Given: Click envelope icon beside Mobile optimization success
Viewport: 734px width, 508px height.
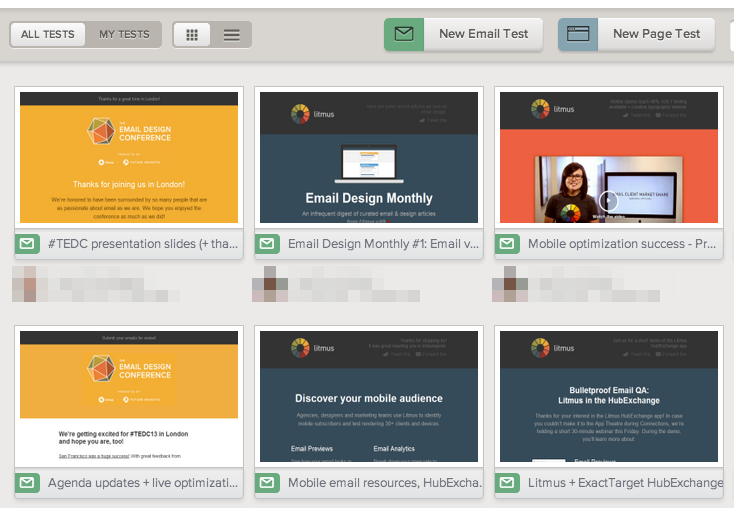Looking at the screenshot, I should (507, 244).
